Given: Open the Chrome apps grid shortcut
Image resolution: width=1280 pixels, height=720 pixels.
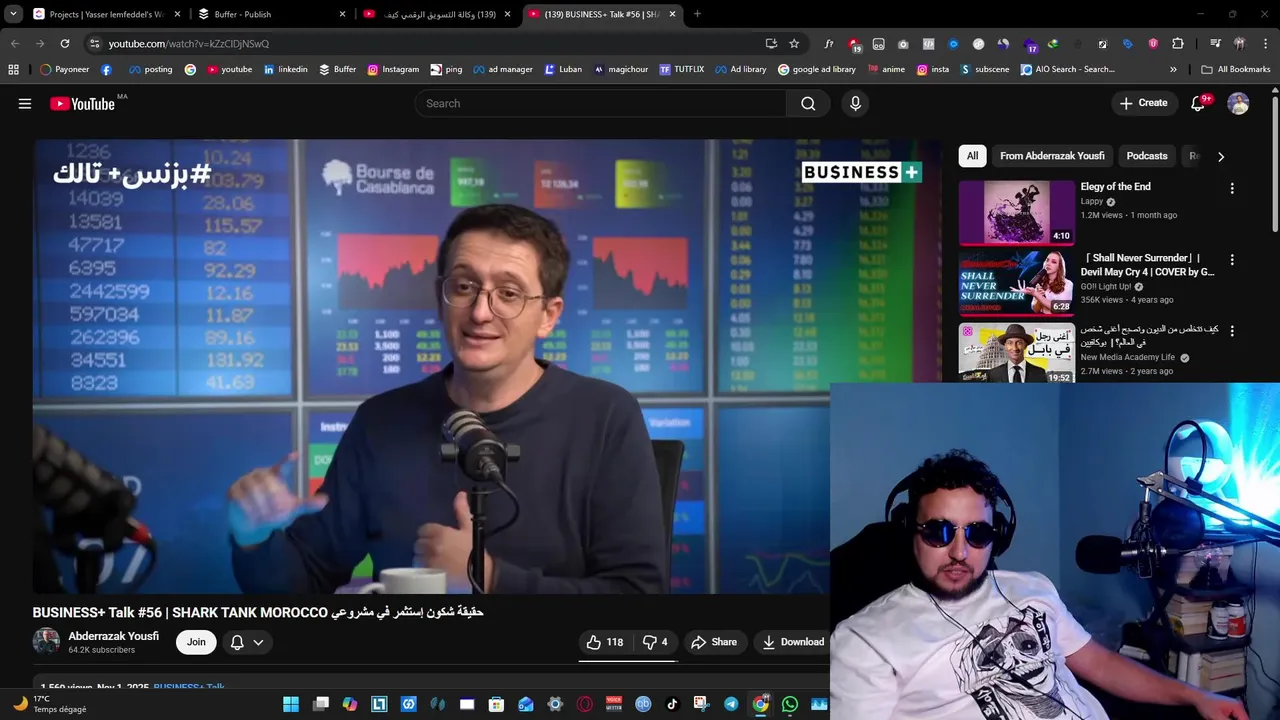Looking at the screenshot, I should coord(13,69).
